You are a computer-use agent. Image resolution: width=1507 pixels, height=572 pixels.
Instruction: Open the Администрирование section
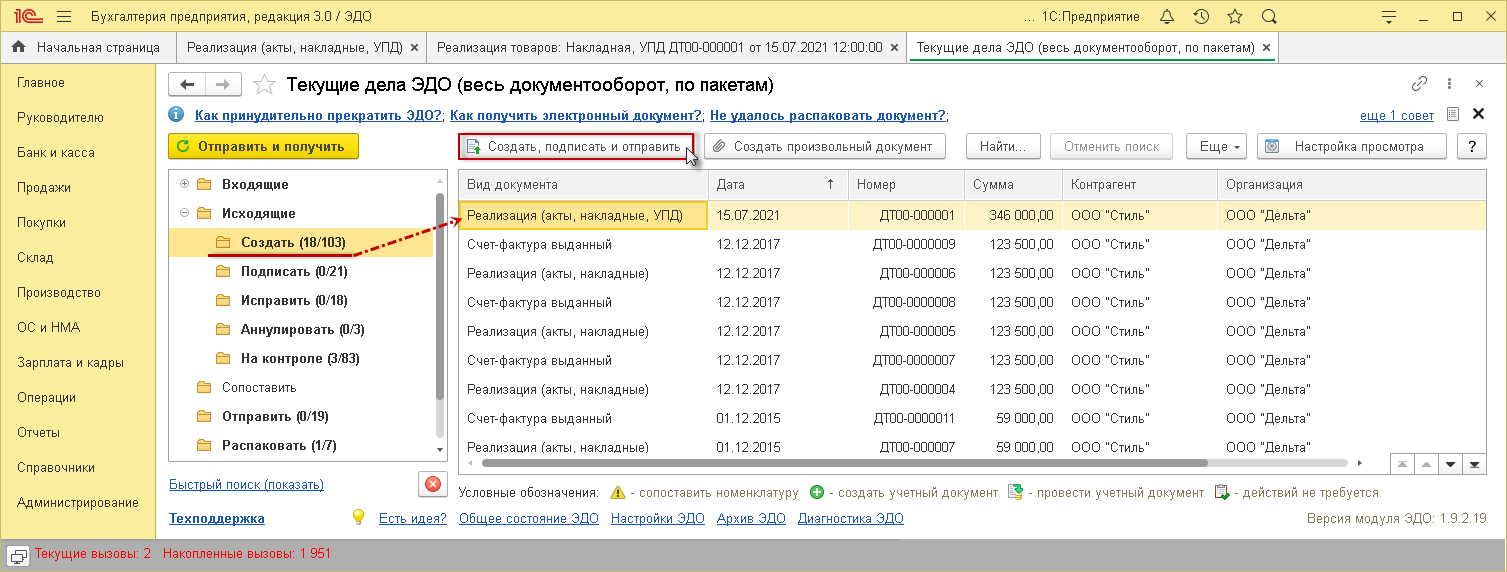[78, 502]
